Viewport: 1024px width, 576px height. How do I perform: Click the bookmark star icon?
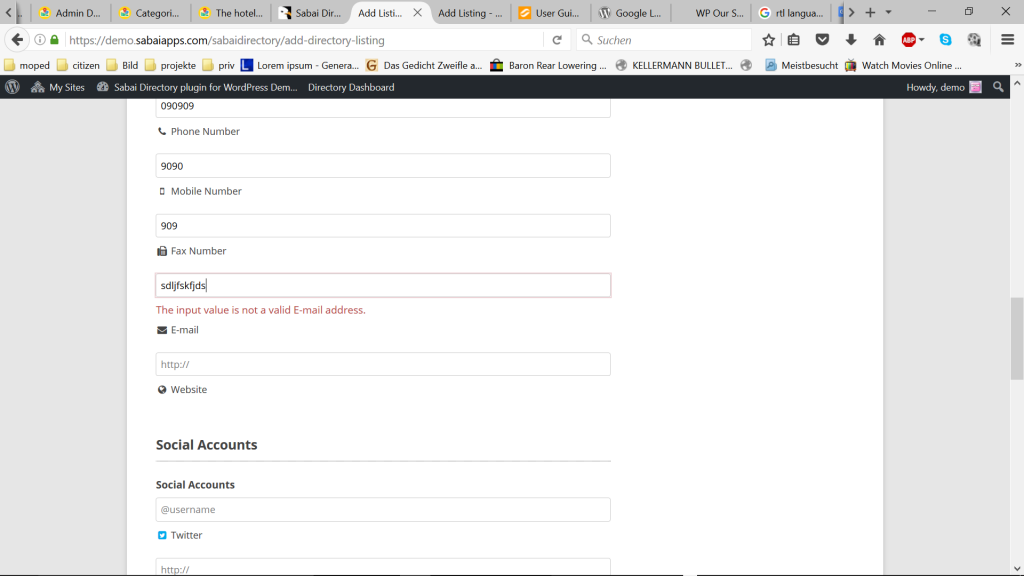tap(768, 40)
